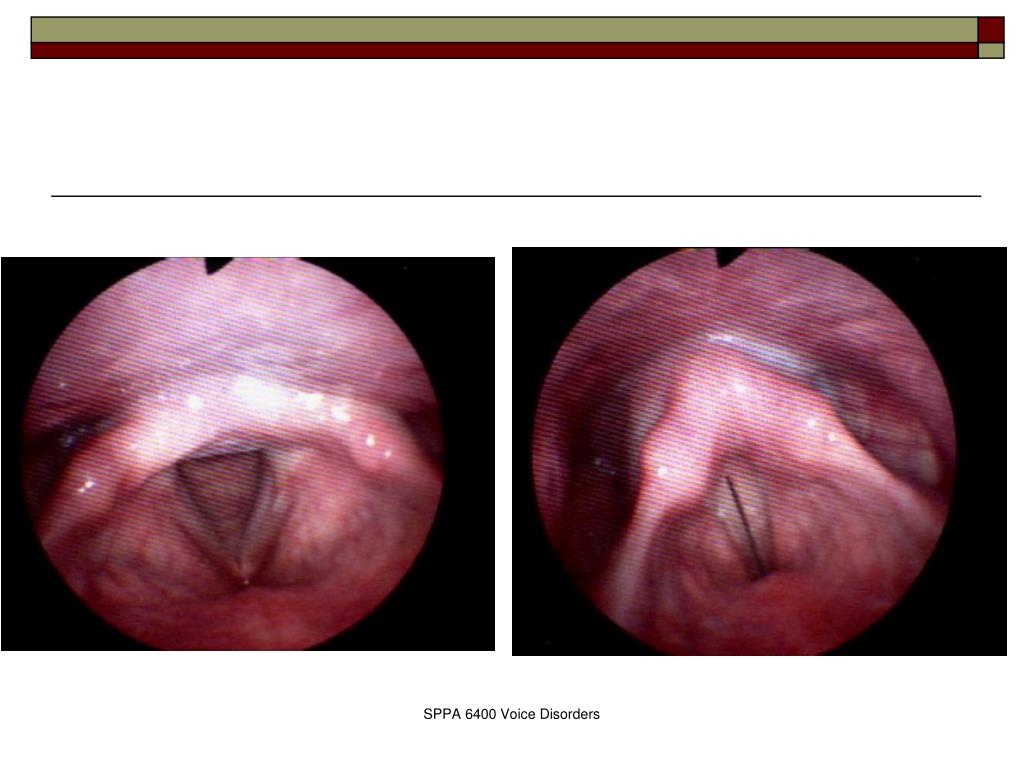Select the 'SPPA 6400 Voice Disorders' footer text
The width and height of the screenshot is (1024, 768).
tap(511, 714)
